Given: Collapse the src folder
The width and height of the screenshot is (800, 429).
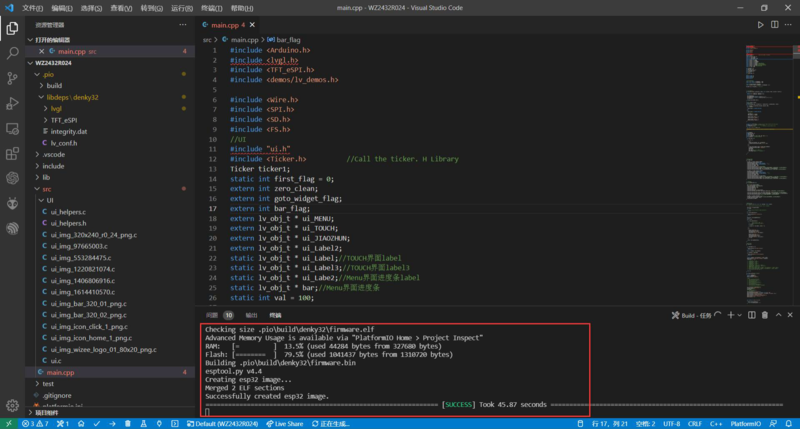Looking at the screenshot, I should 37,189.
